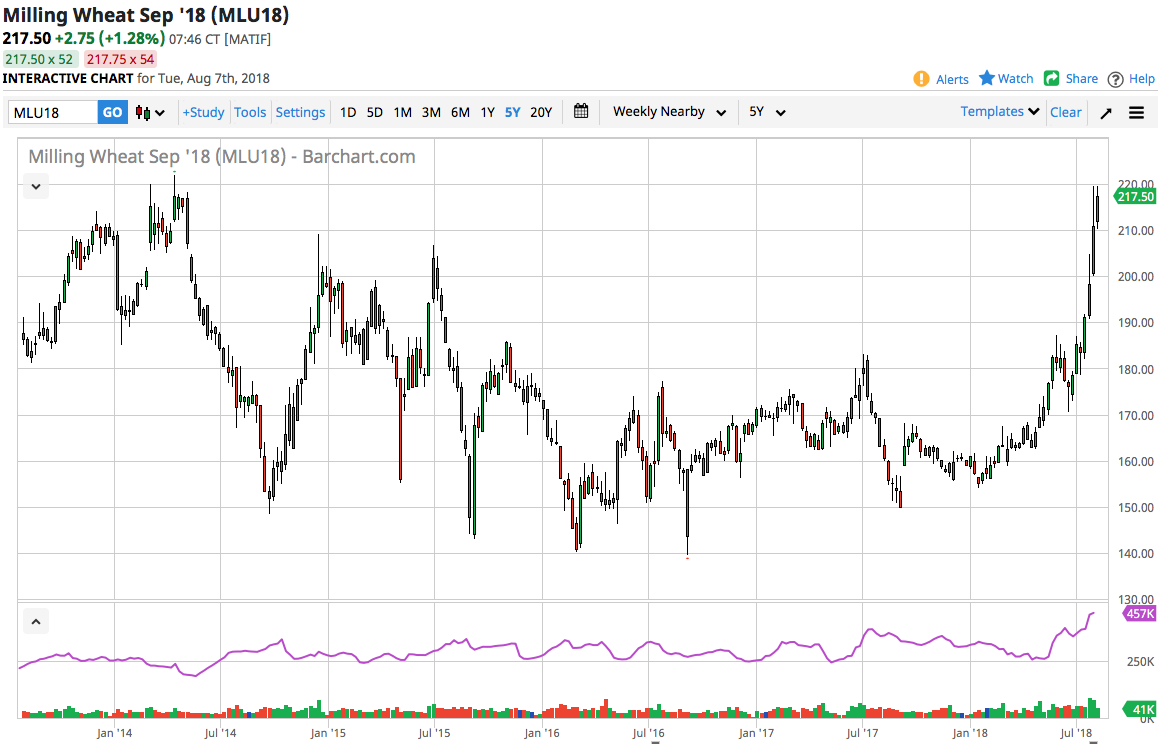Click the Help link text
This screenshot has width=1172, height=744.
point(1141,79)
